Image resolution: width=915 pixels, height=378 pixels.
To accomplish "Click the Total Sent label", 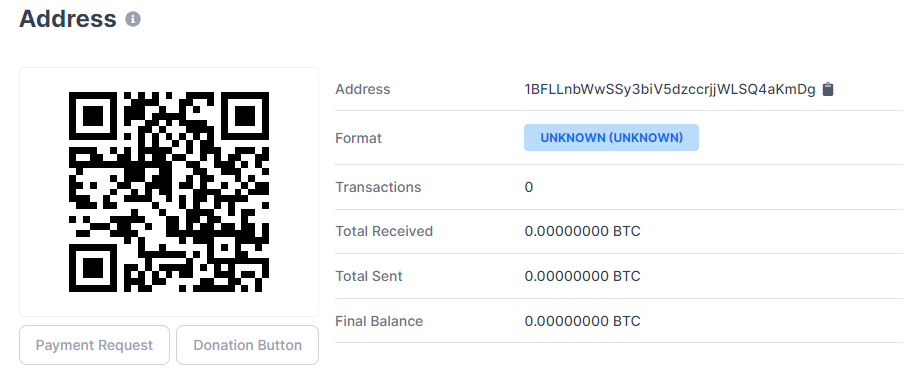I will (369, 276).
